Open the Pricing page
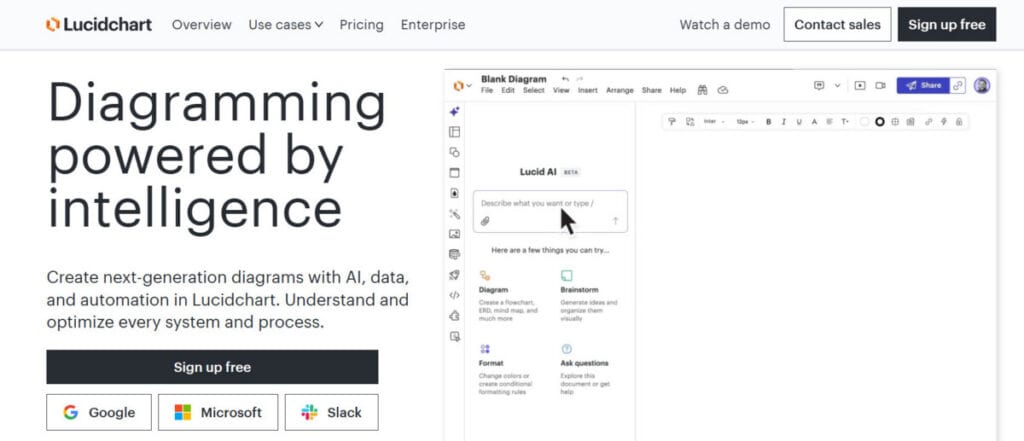Screen dimensions: 1024x441 [x=361, y=25]
